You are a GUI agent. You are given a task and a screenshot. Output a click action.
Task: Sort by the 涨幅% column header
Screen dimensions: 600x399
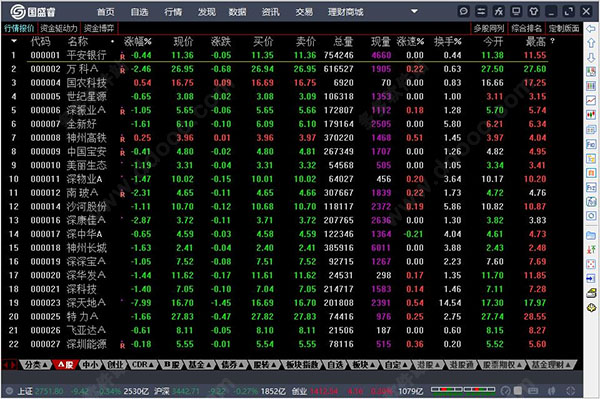click(137, 41)
